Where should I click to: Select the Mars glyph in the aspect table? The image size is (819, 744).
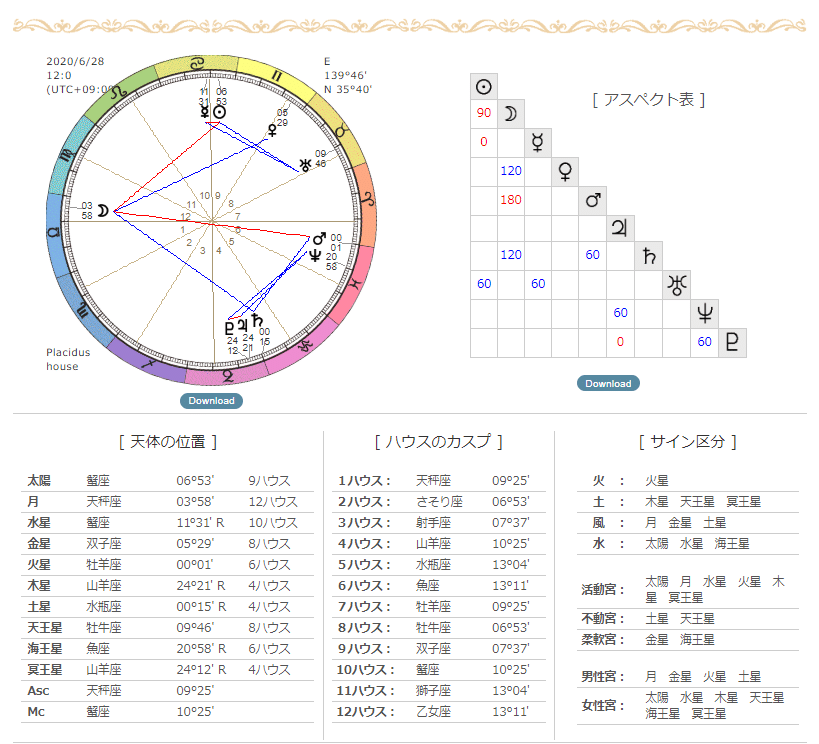[592, 199]
